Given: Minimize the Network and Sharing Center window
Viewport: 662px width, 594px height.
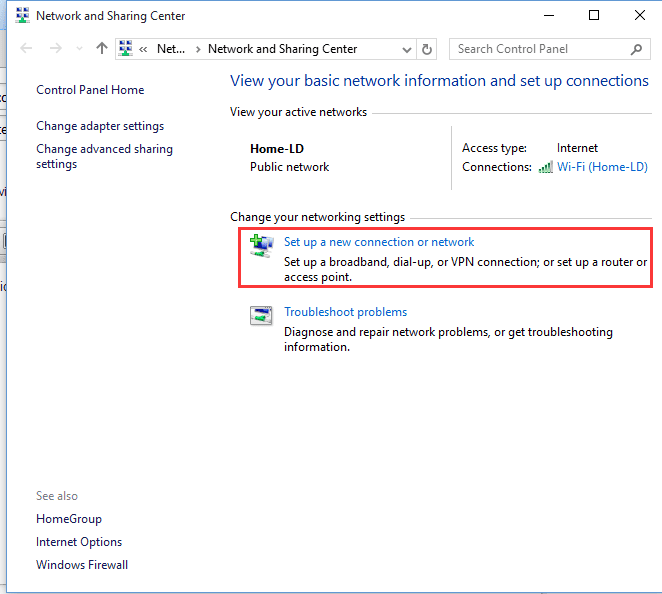Looking at the screenshot, I should 549,16.
